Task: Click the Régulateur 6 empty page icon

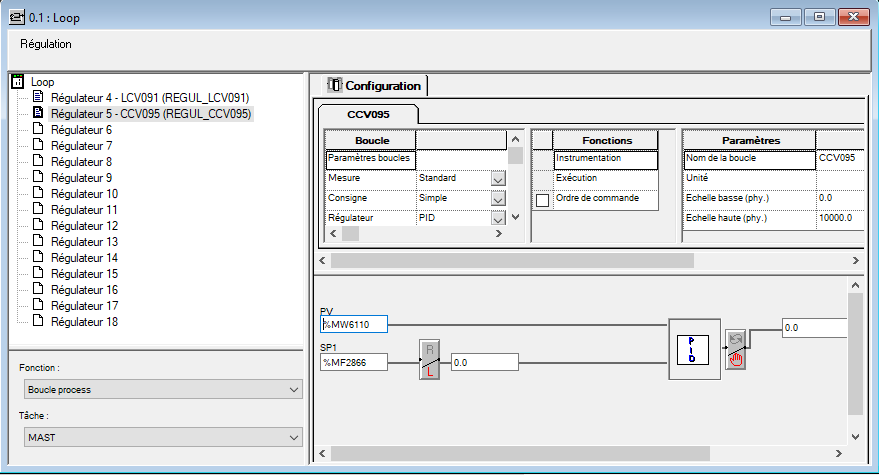Action: pyautogui.click(x=38, y=130)
